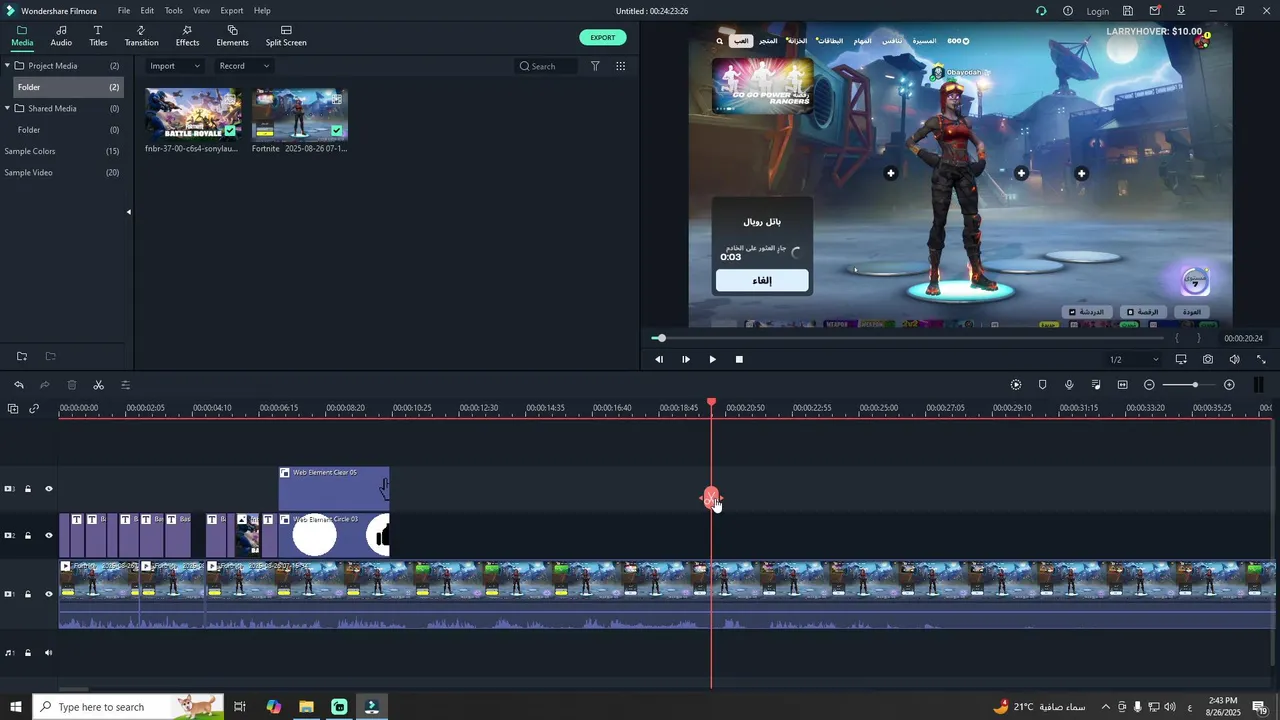Open the File menu
This screenshot has height=720, width=1280.
click(x=124, y=11)
